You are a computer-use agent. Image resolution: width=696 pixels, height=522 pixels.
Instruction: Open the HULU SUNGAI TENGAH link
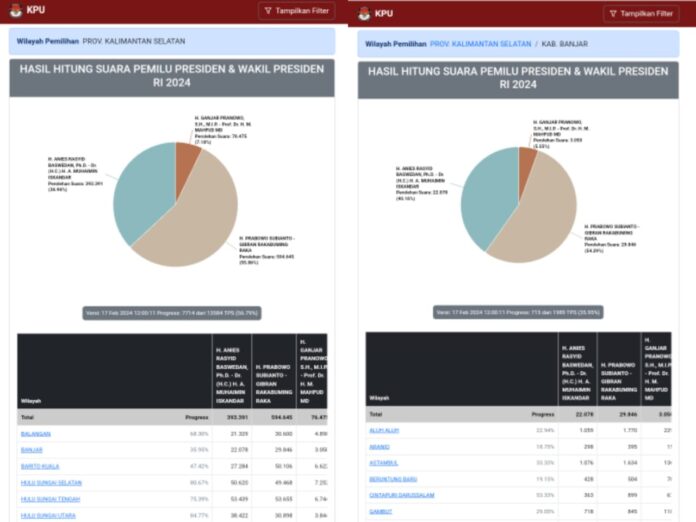click(51, 498)
